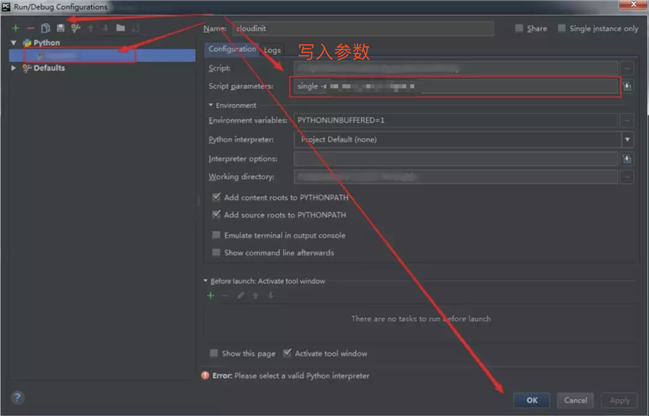This screenshot has height=416, width=649.
Task: Select the Defaults tree item
Action: (x=49, y=68)
